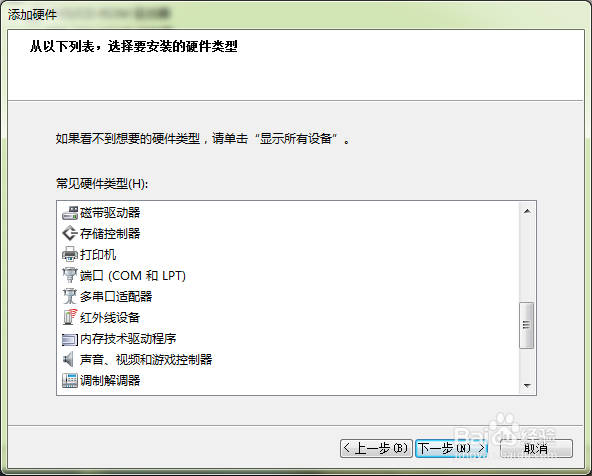
Task: Click the list scrollbar up arrow
Action: point(527,211)
